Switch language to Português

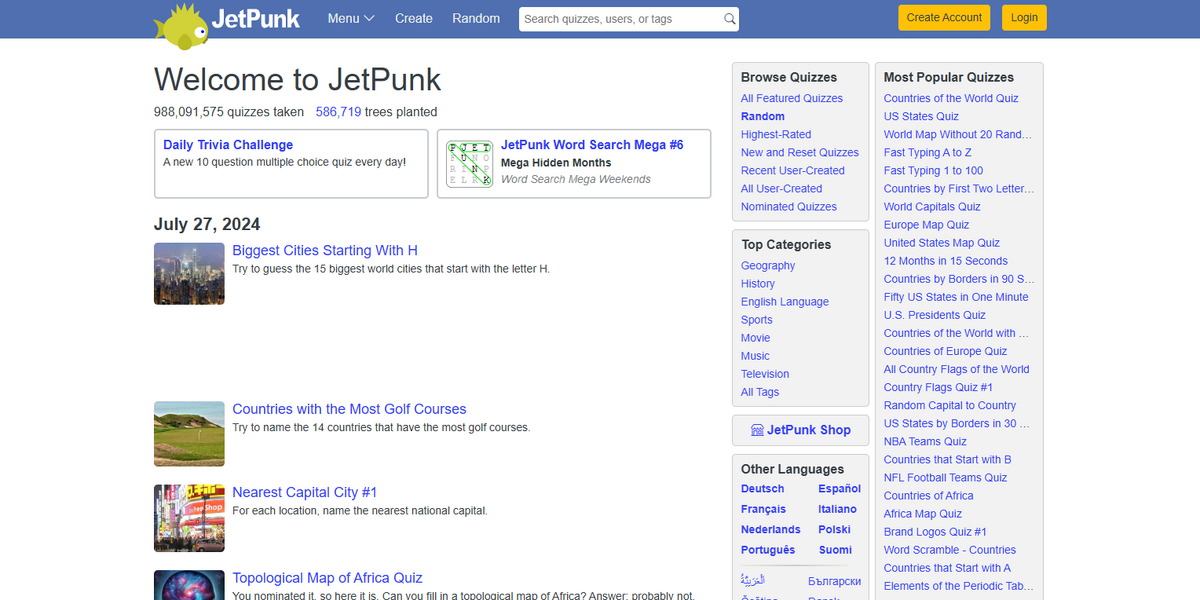point(768,550)
